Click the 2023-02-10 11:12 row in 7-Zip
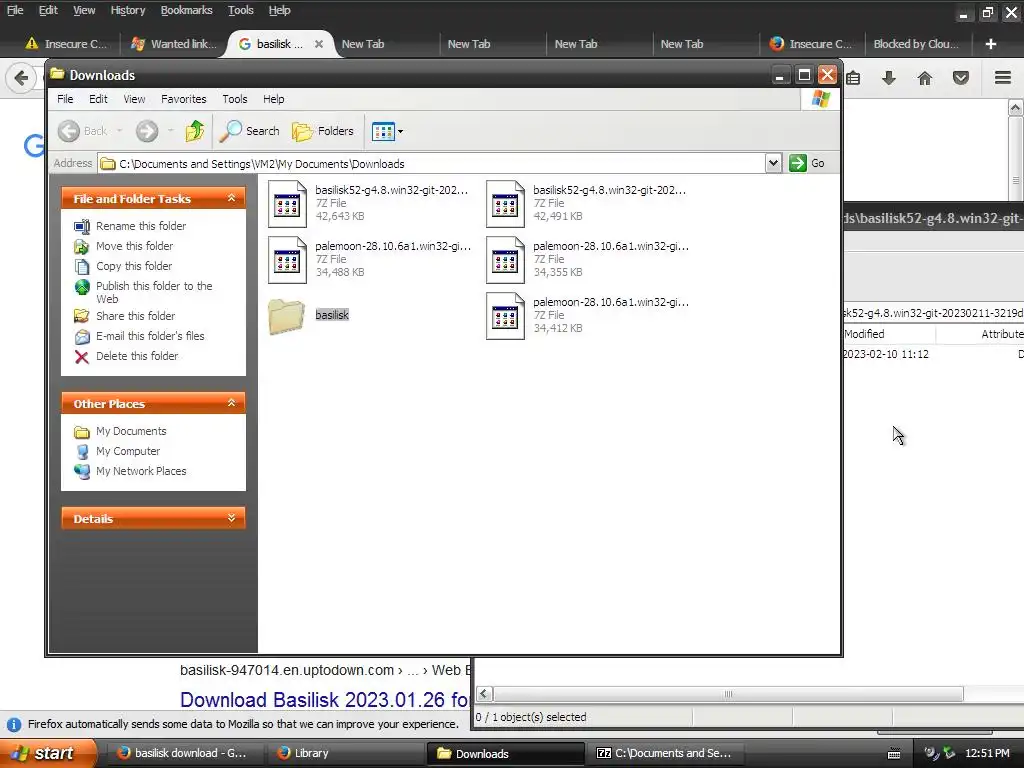The height and width of the screenshot is (768, 1024). (x=933, y=354)
